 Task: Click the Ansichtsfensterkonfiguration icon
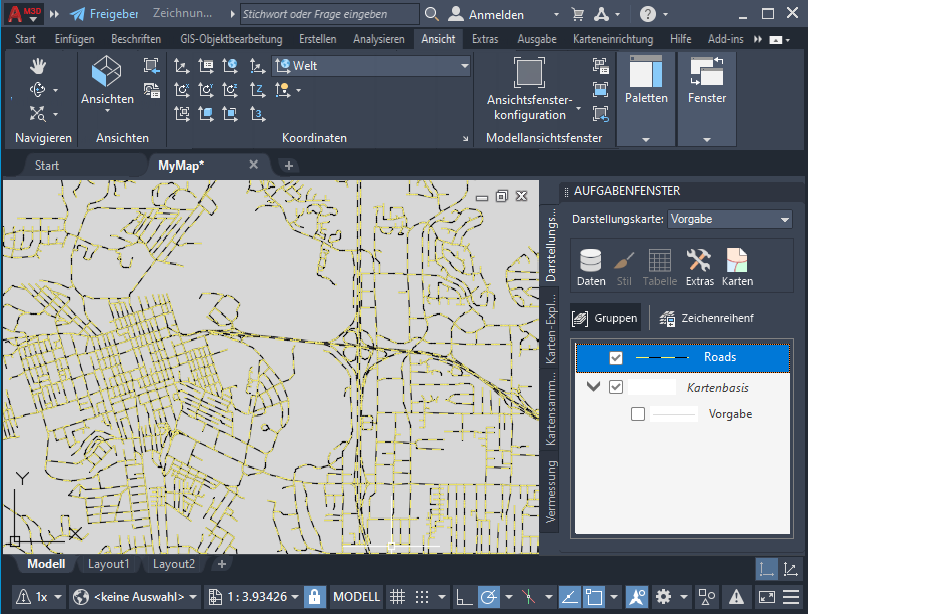click(x=529, y=73)
